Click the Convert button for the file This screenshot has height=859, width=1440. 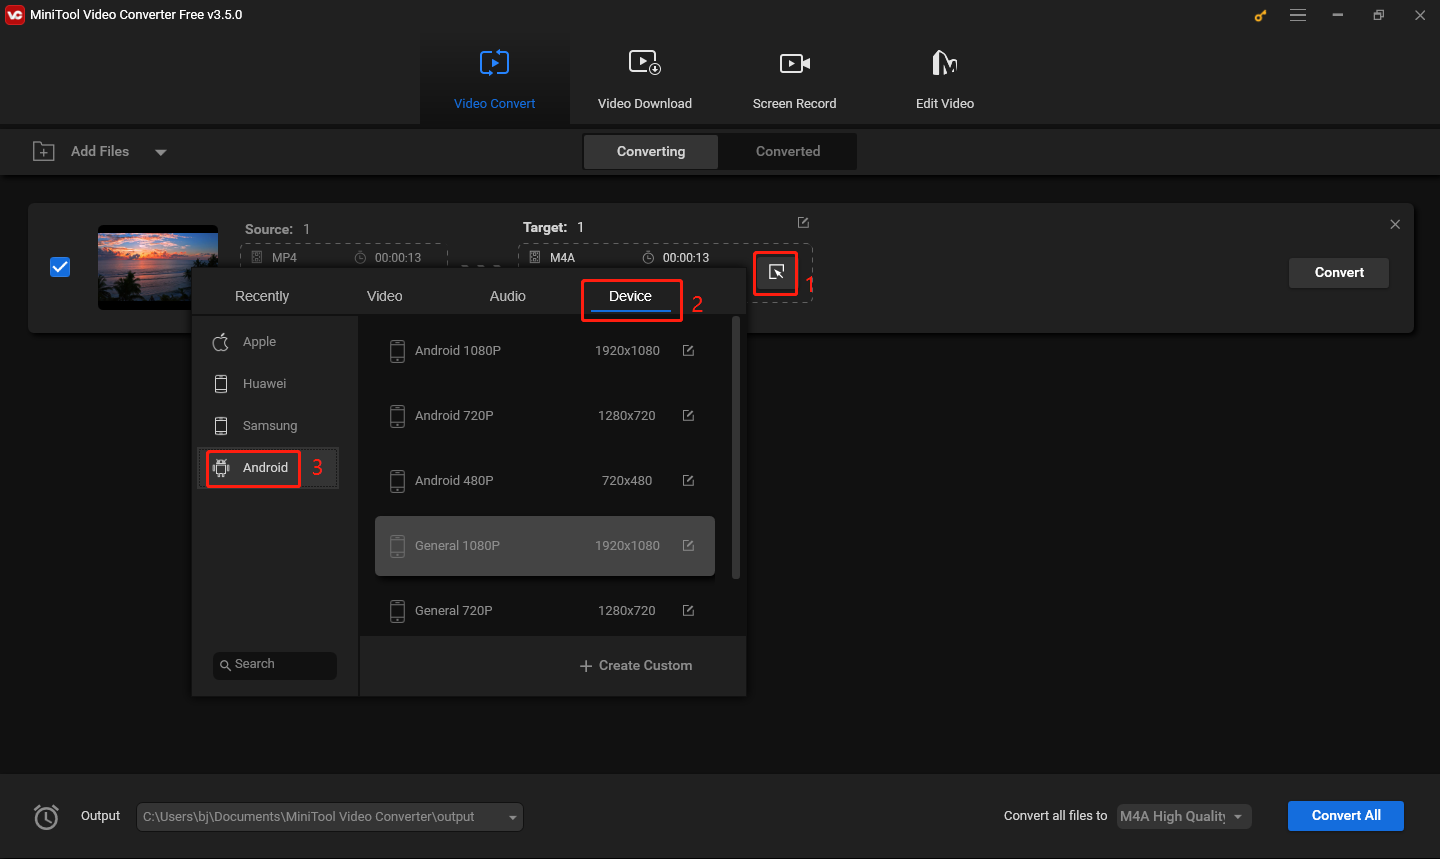pos(1339,272)
